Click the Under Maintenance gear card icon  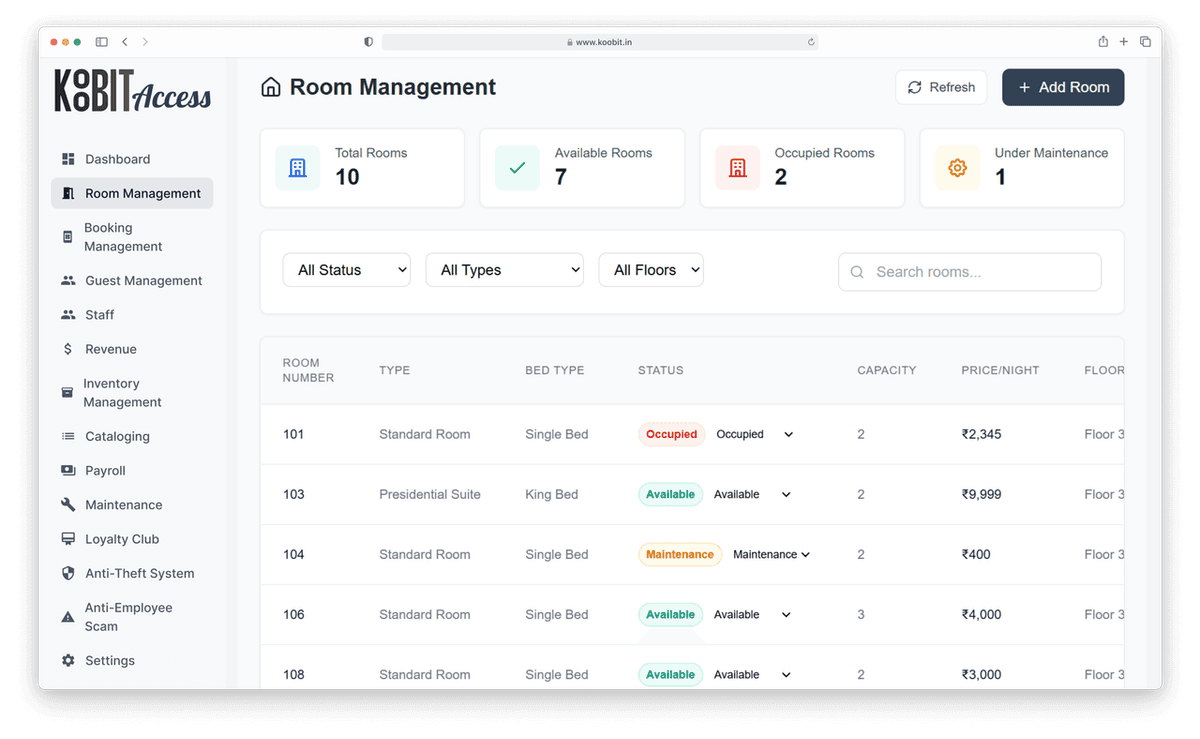tap(957, 168)
